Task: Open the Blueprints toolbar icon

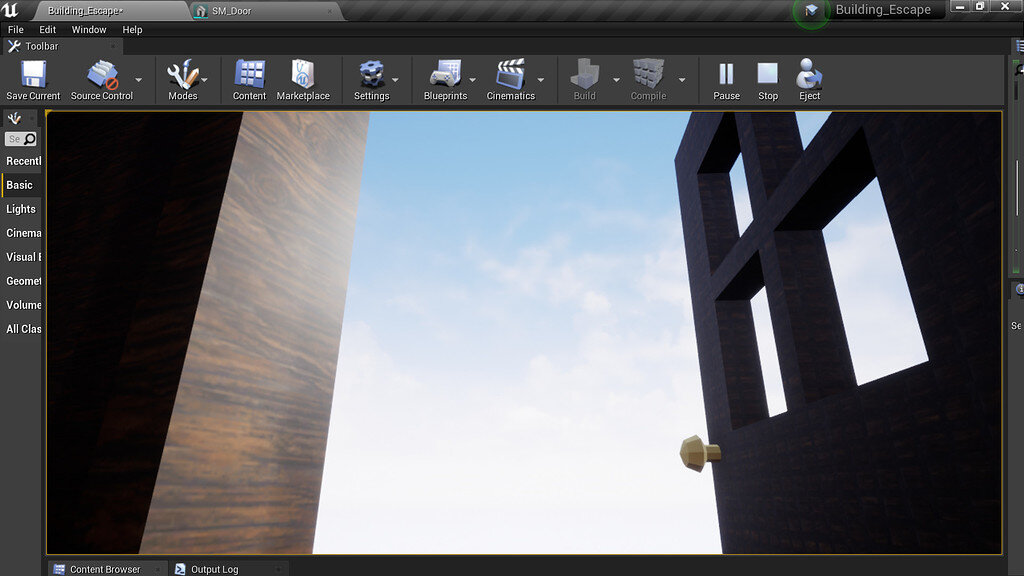Action: click(446, 75)
